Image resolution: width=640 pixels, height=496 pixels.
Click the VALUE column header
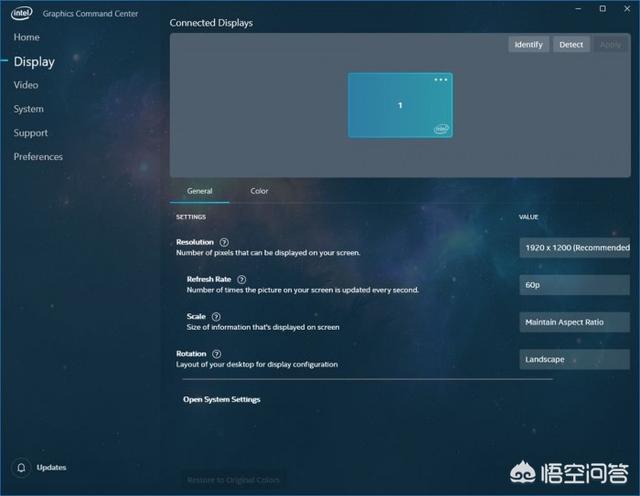(x=529, y=217)
